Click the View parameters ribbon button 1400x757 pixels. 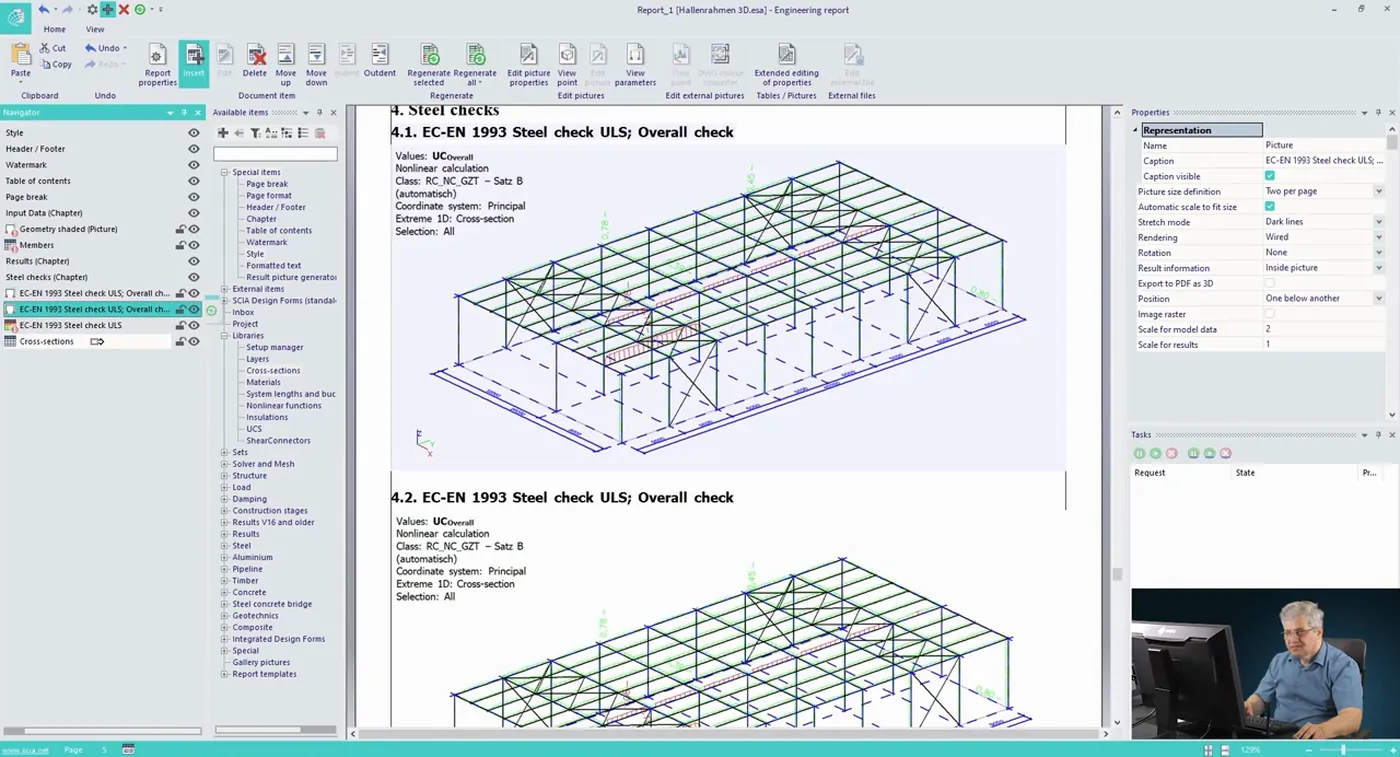click(635, 64)
